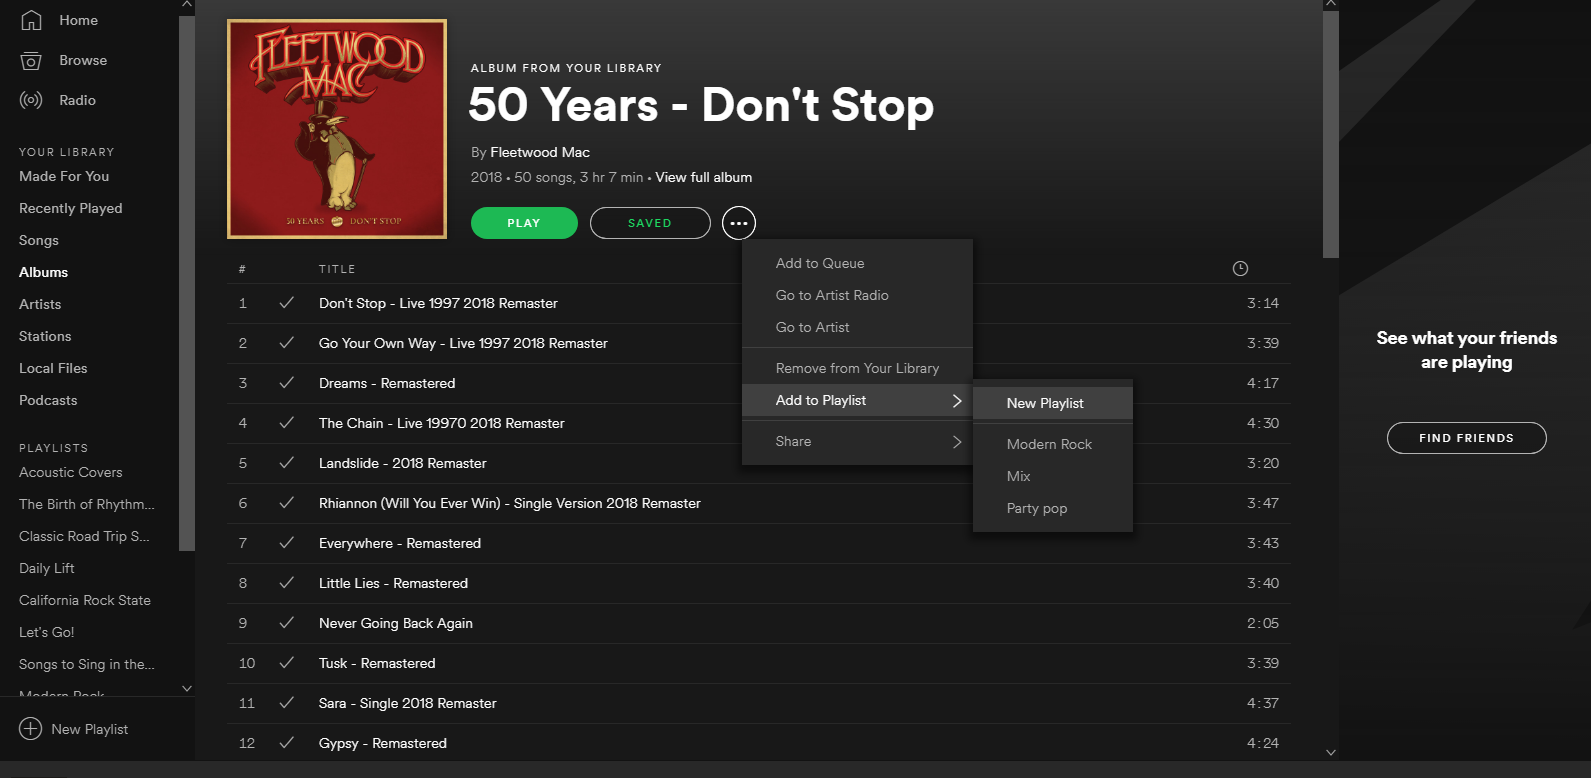Open Songs to Sing in the... playlist

(x=87, y=664)
